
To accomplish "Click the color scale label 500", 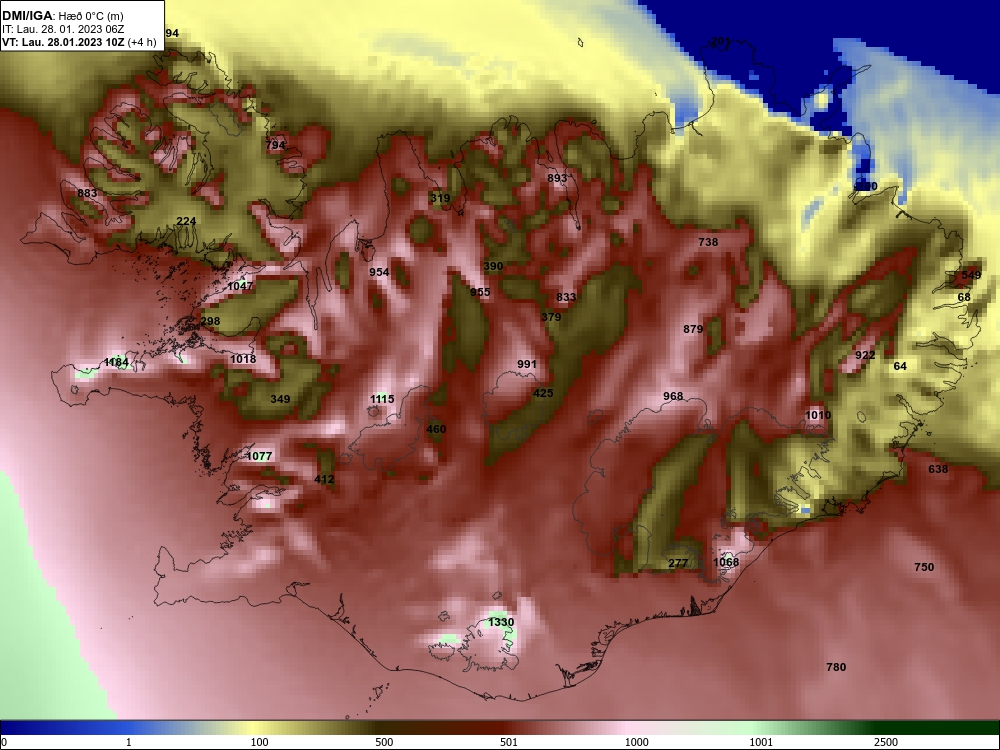I will click(x=384, y=742).
